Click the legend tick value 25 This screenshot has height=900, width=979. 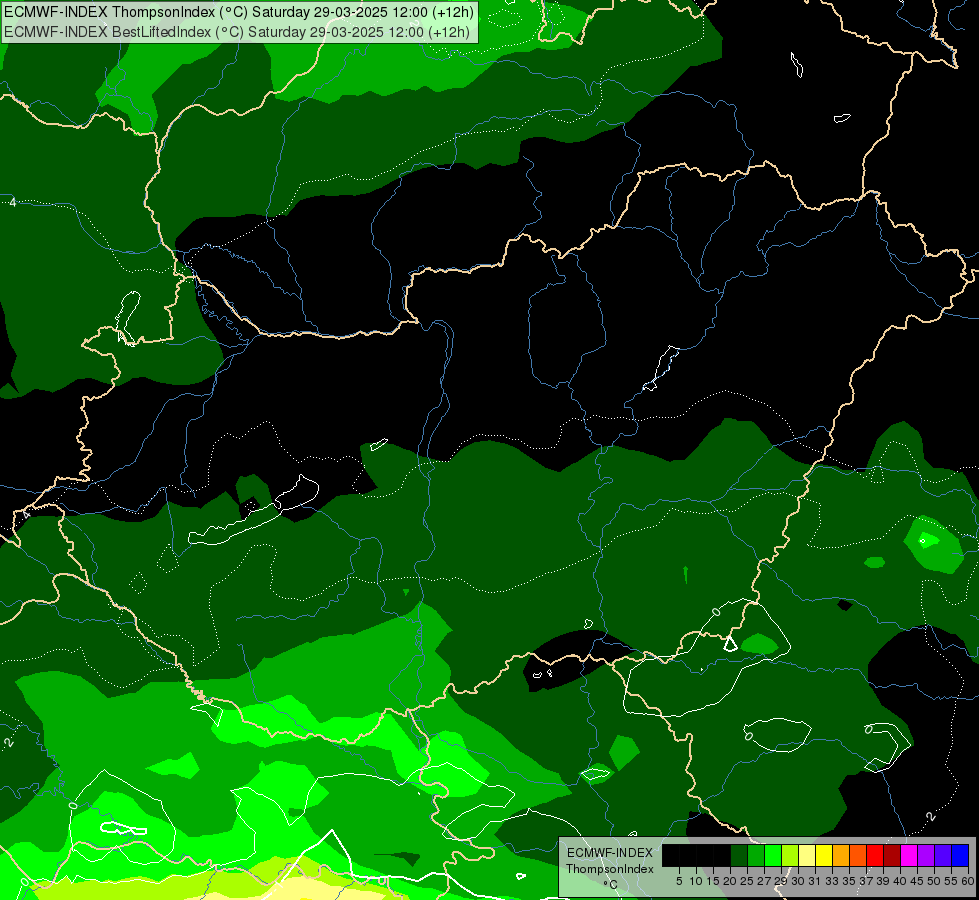pos(747,881)
